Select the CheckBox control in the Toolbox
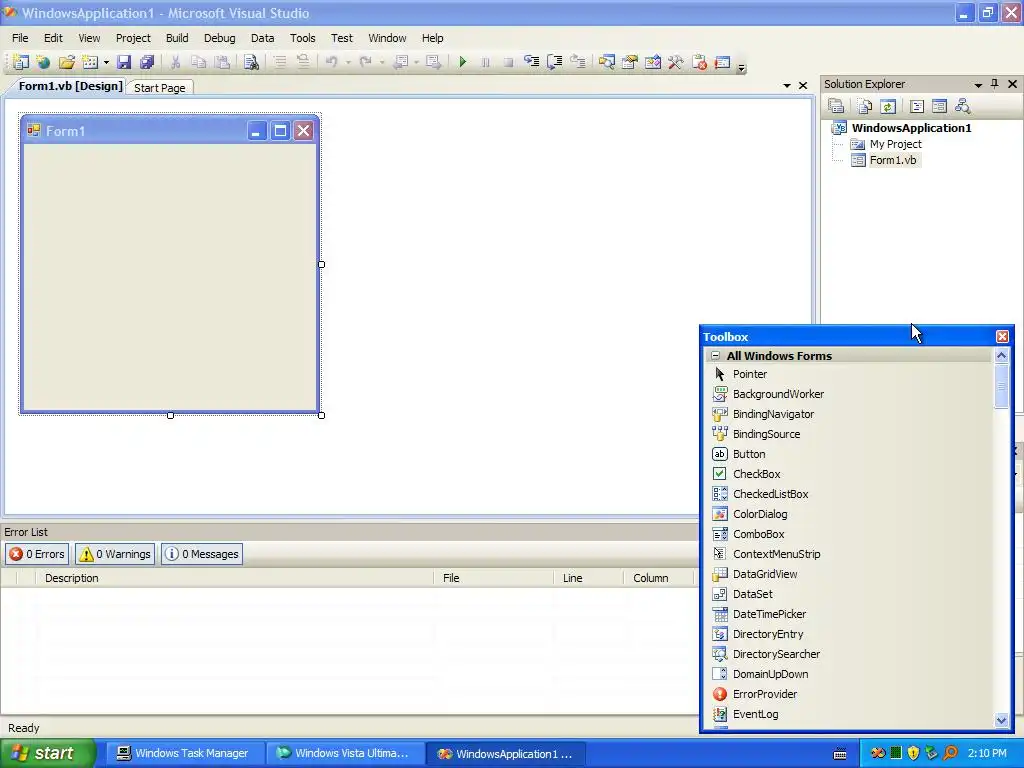 coord(850,474)
